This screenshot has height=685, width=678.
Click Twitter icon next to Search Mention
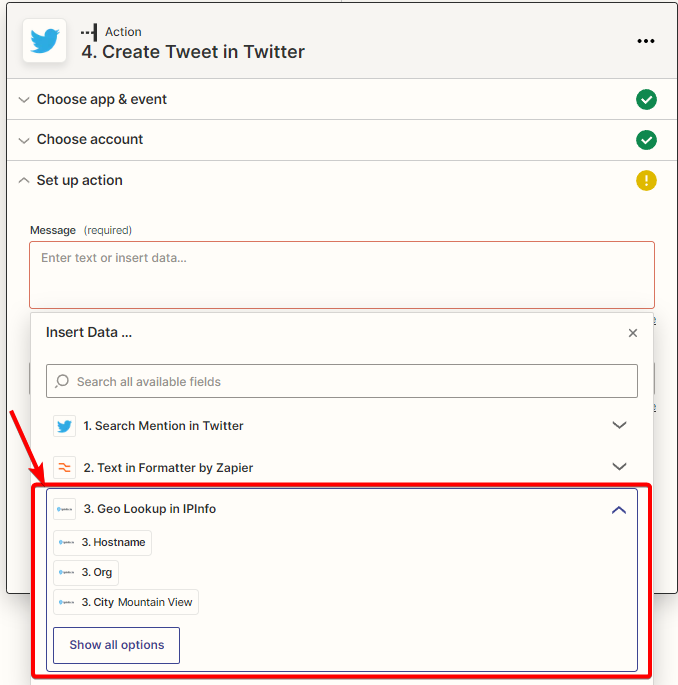(x=64, y=426)
